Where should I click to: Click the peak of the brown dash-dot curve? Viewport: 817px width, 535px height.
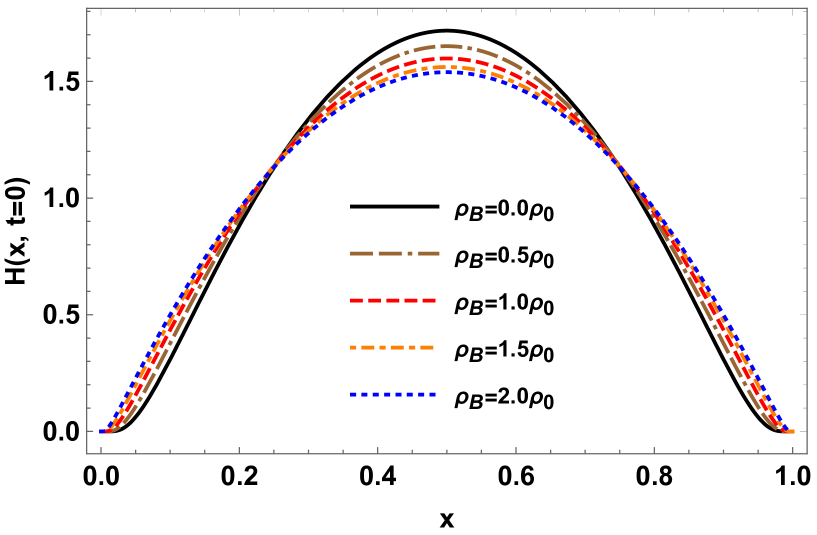coord(447,46)
